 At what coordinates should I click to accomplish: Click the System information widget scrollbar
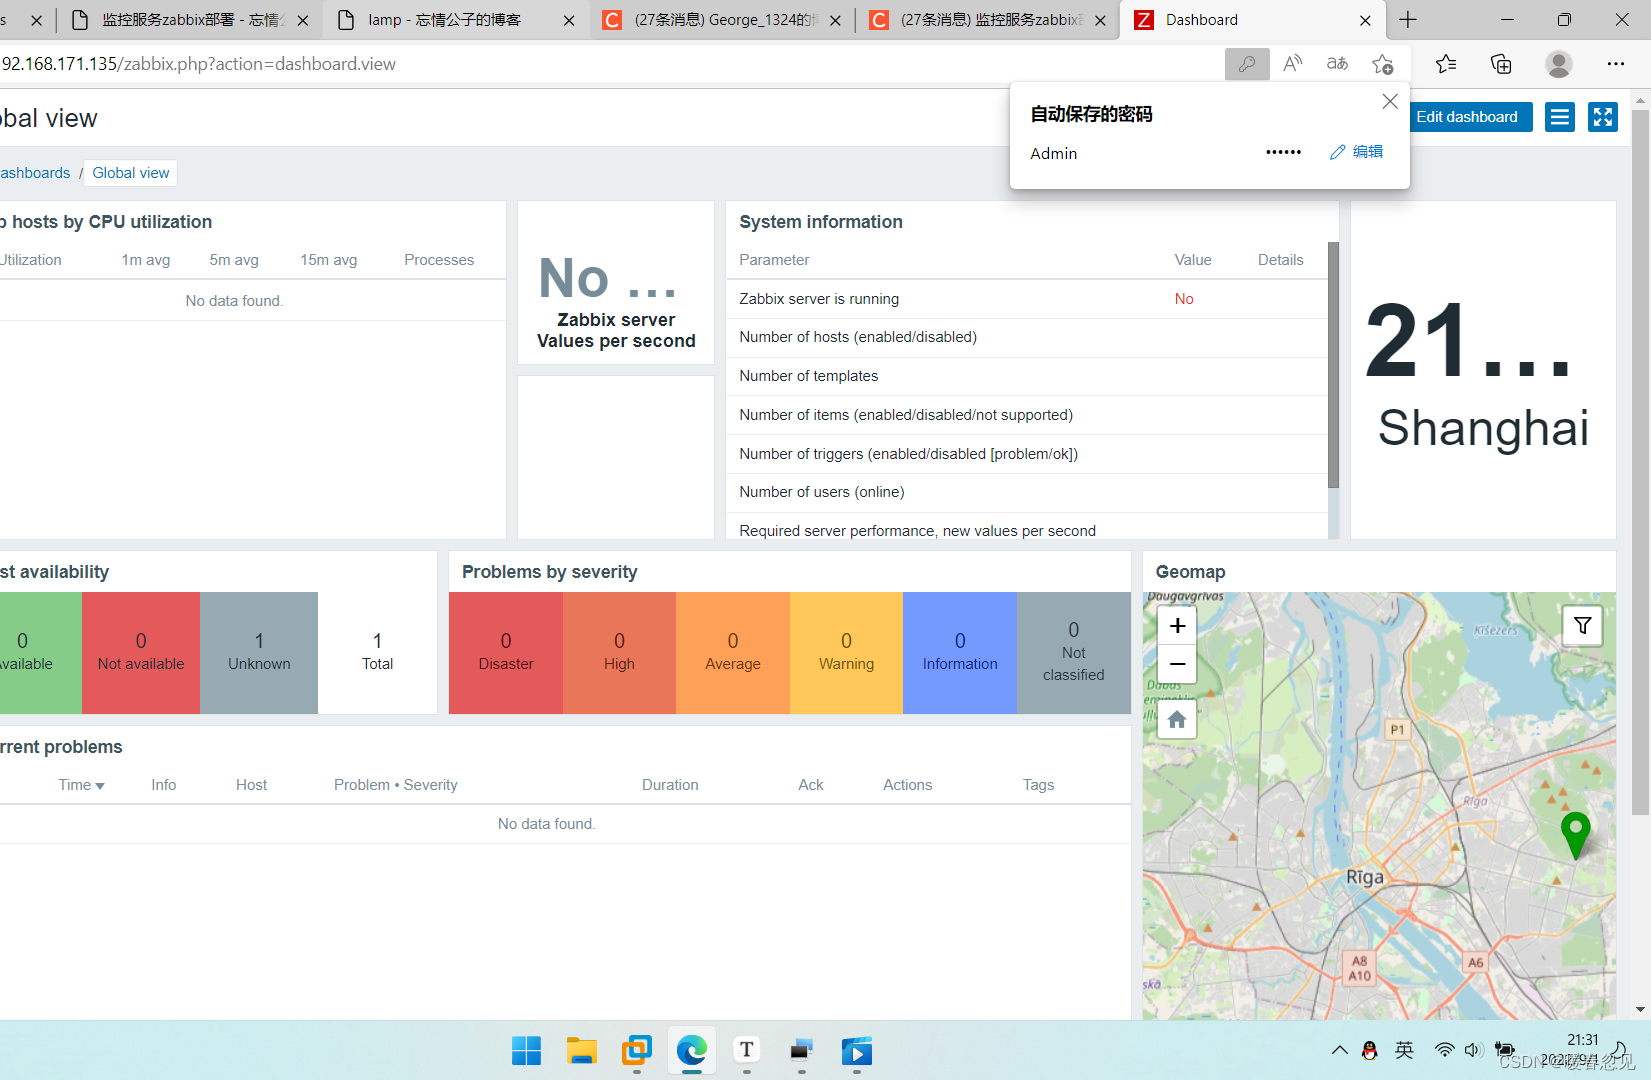click(x=1333, y=365)
